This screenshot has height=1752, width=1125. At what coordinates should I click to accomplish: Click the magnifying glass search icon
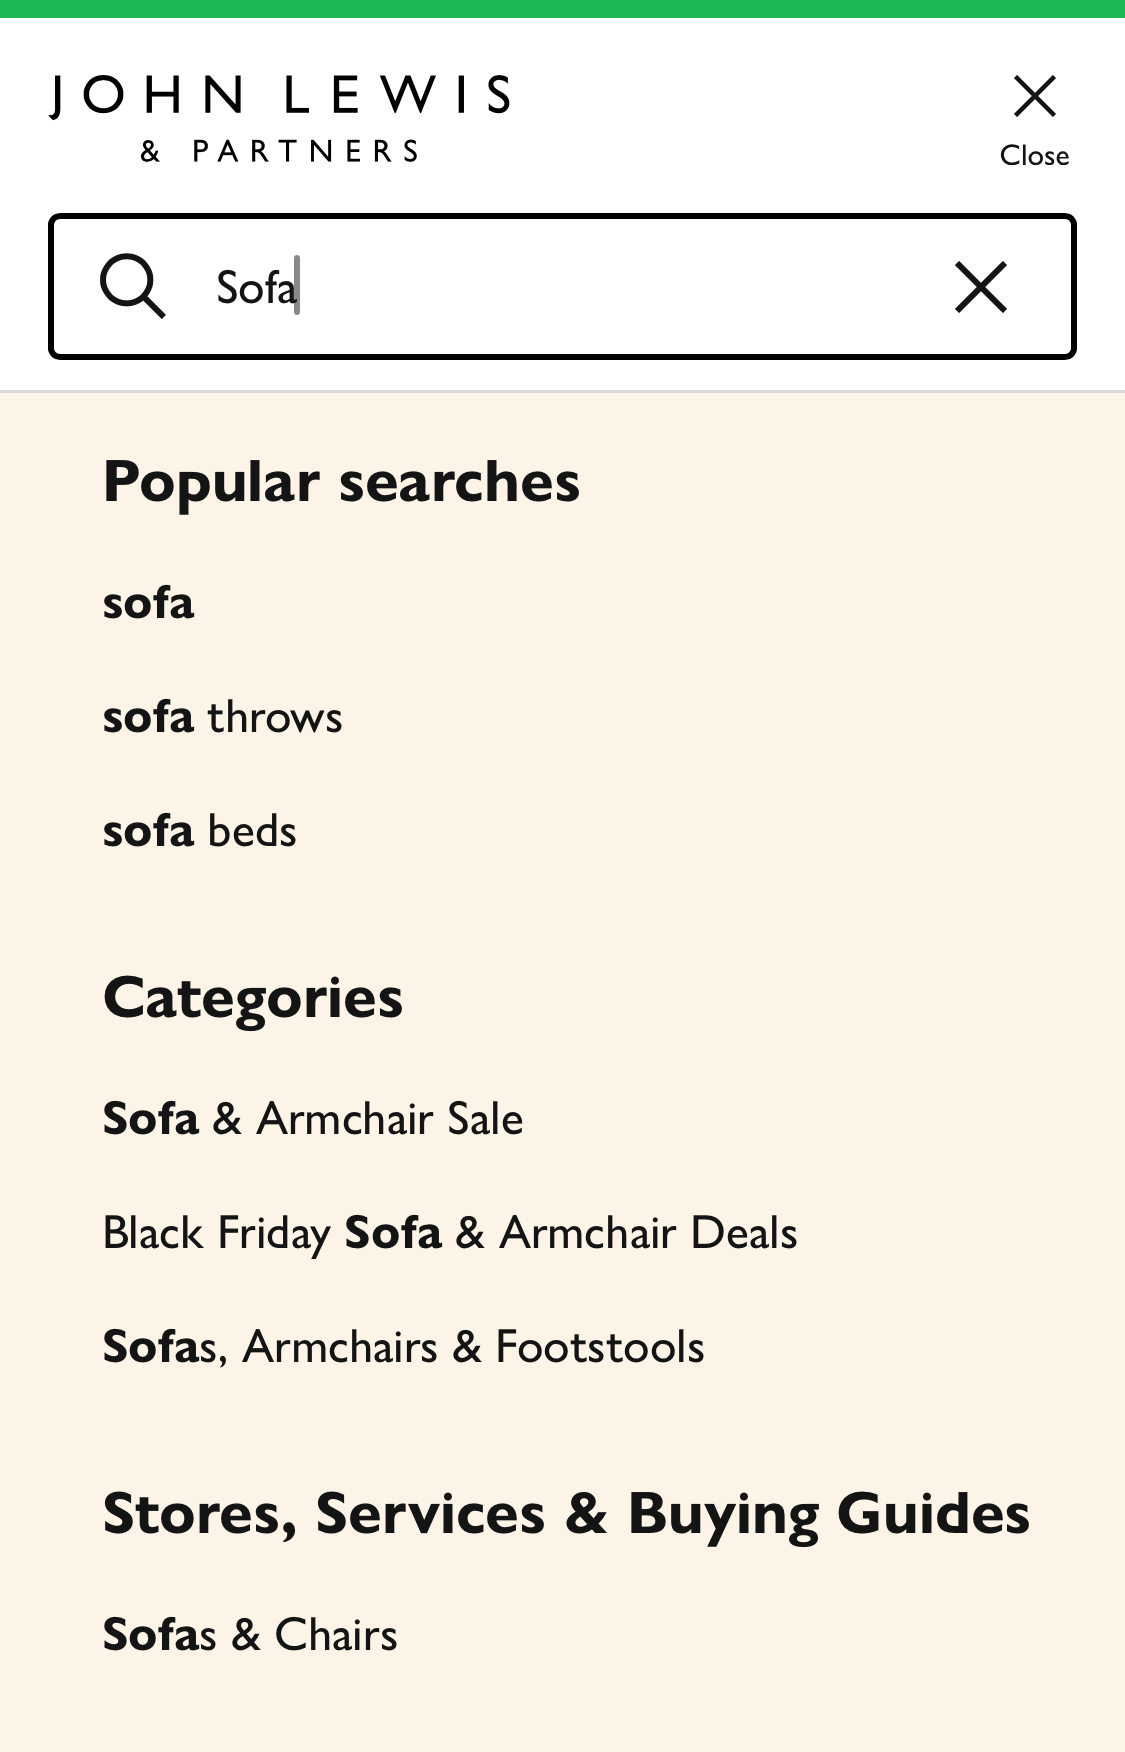pyautogui.click(x=135, y=287)
